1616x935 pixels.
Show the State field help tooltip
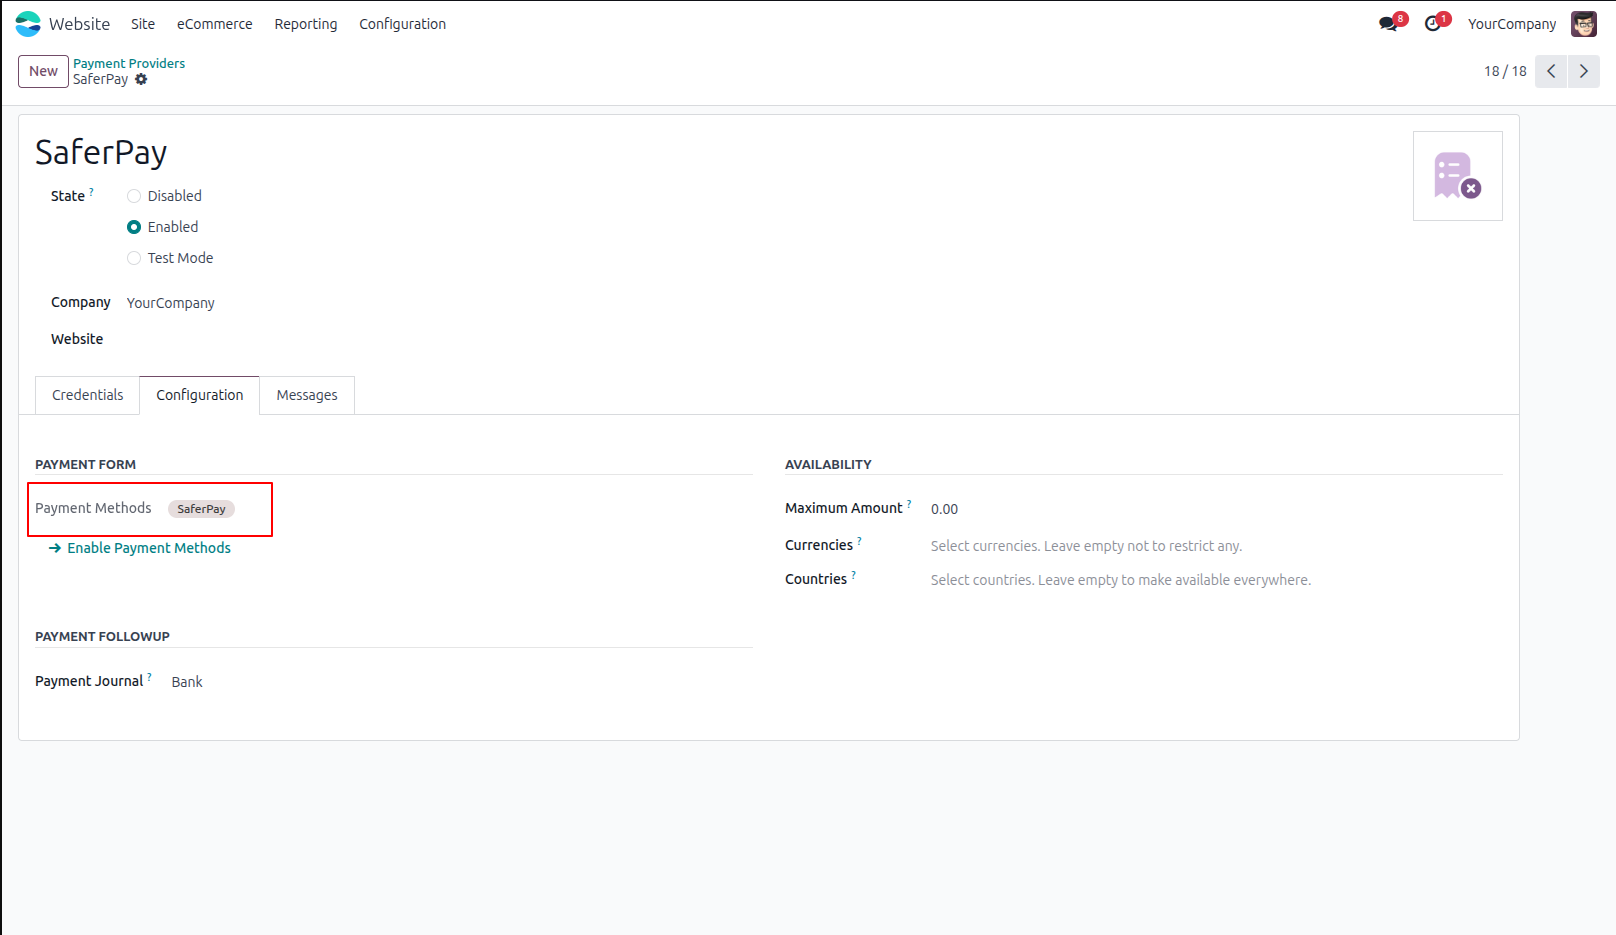pyautogui.click(x=91, y=191)
